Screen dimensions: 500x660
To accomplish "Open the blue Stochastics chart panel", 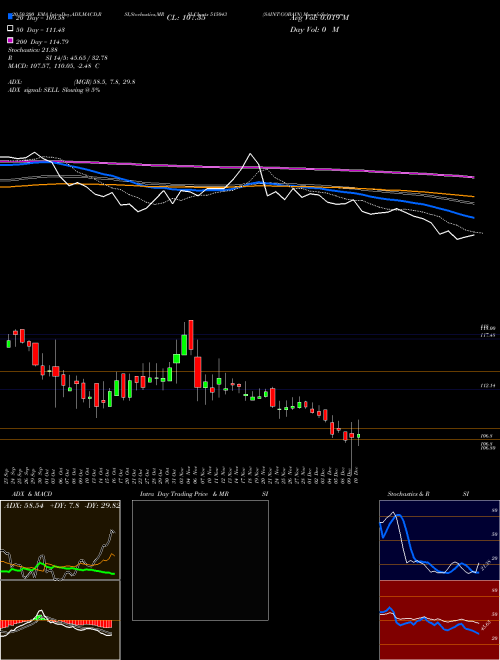I will (439, 540).
